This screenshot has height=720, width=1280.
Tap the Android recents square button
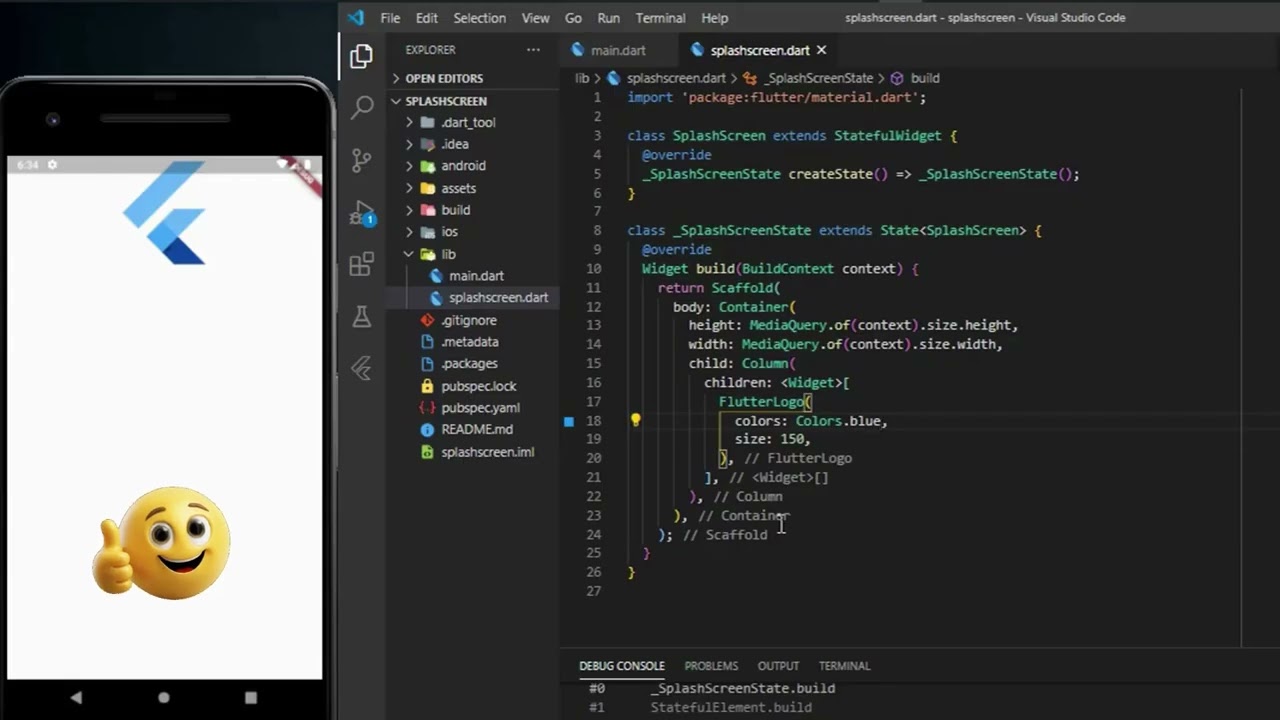click(x=250, y=697)
